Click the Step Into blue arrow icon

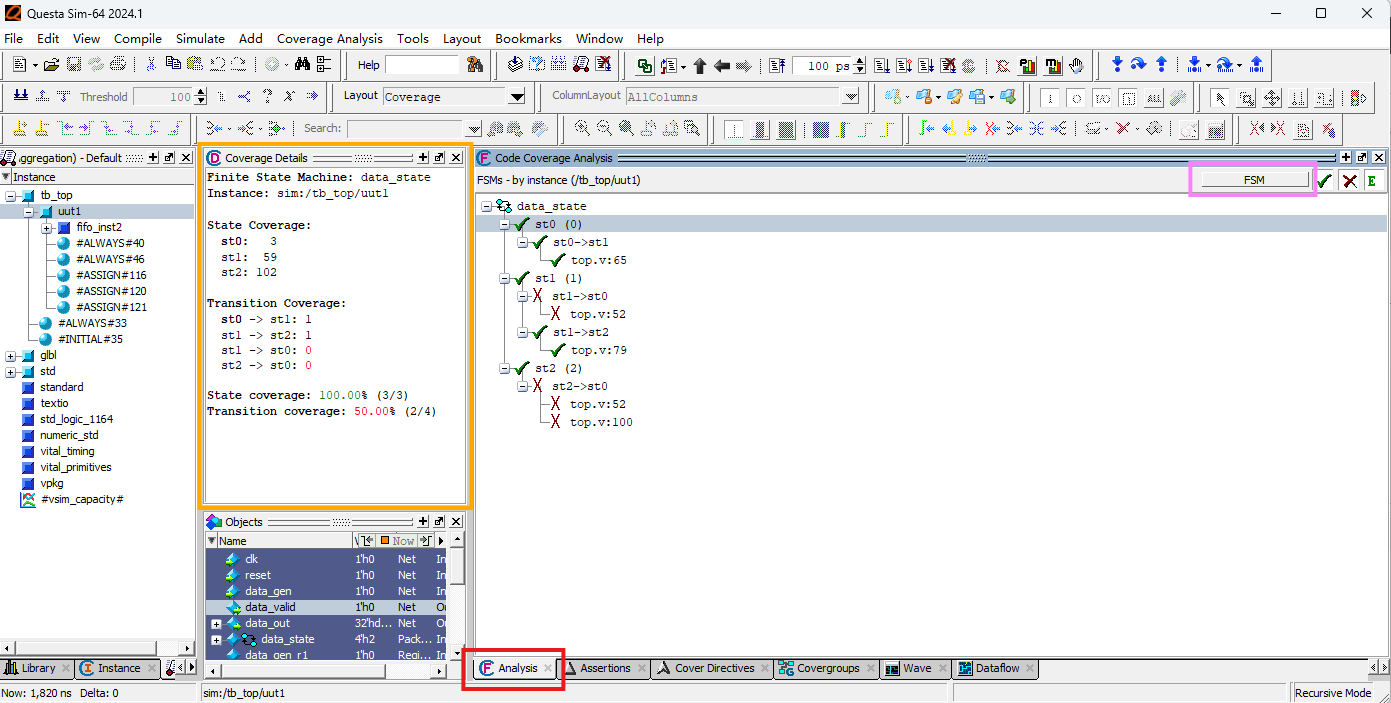coord(1117,64)
